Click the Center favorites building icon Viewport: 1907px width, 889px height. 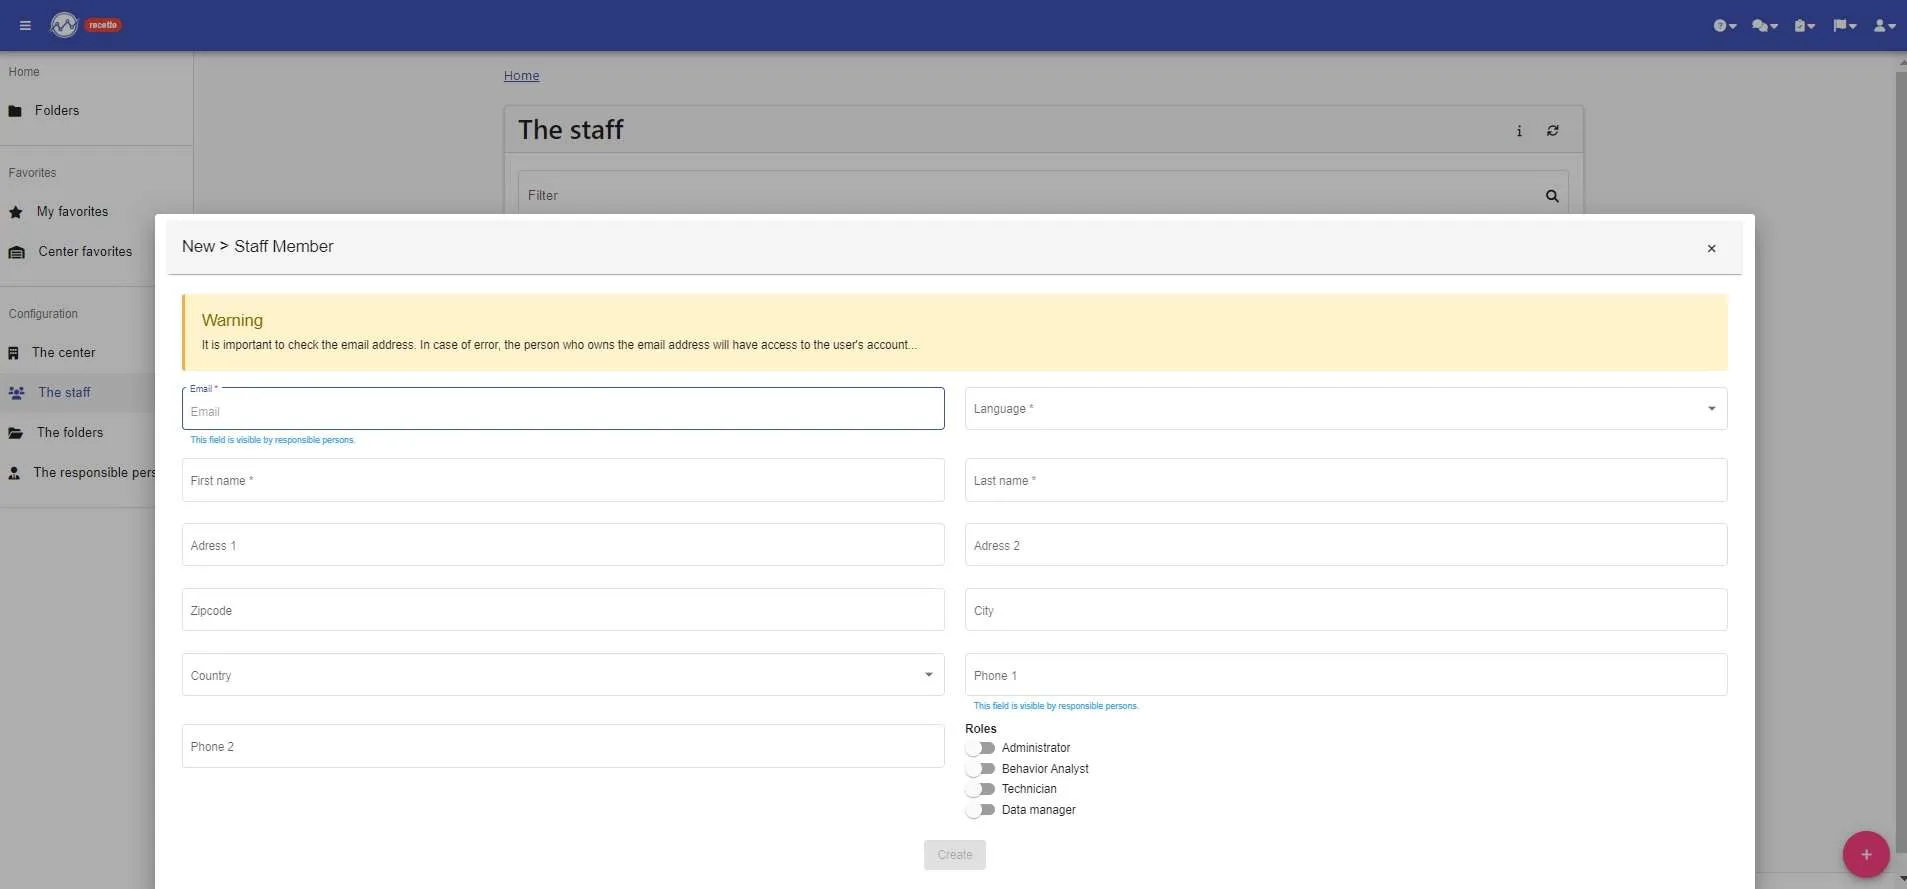point(16,252)
